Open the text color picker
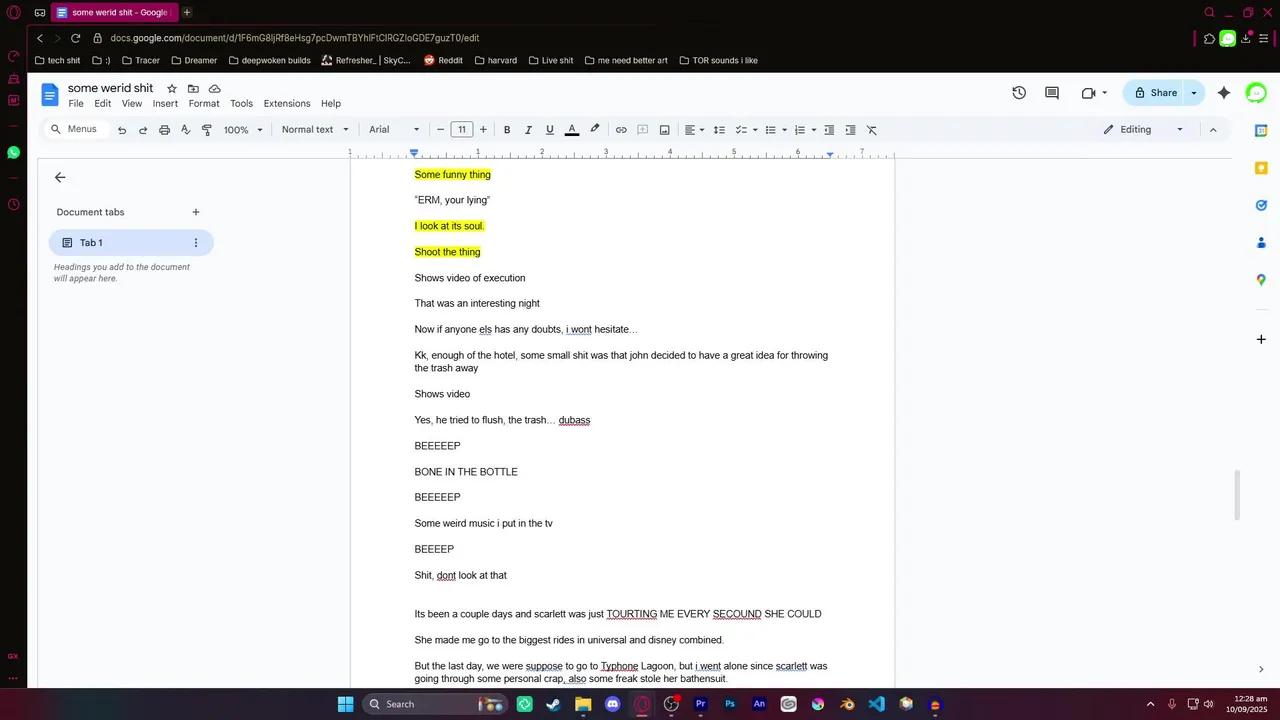 click(x=572, y=130)
